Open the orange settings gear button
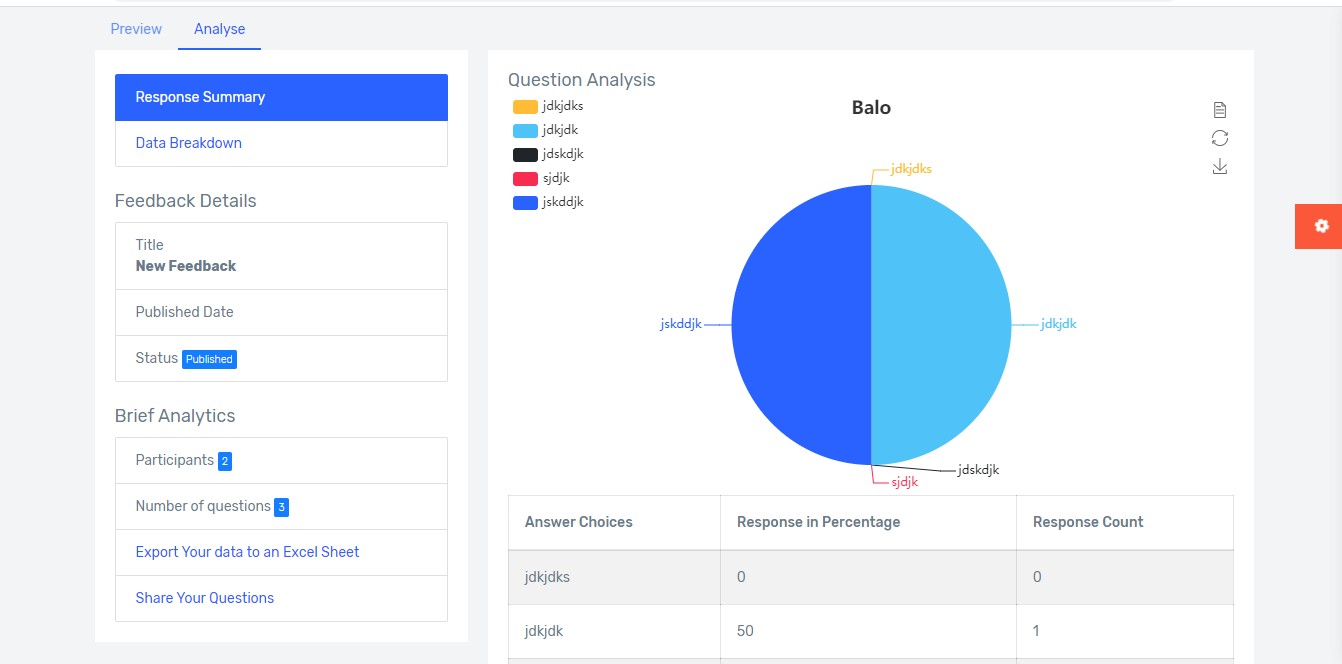The height and width of the screenshot is (664, 1342). click(1318, 226)
